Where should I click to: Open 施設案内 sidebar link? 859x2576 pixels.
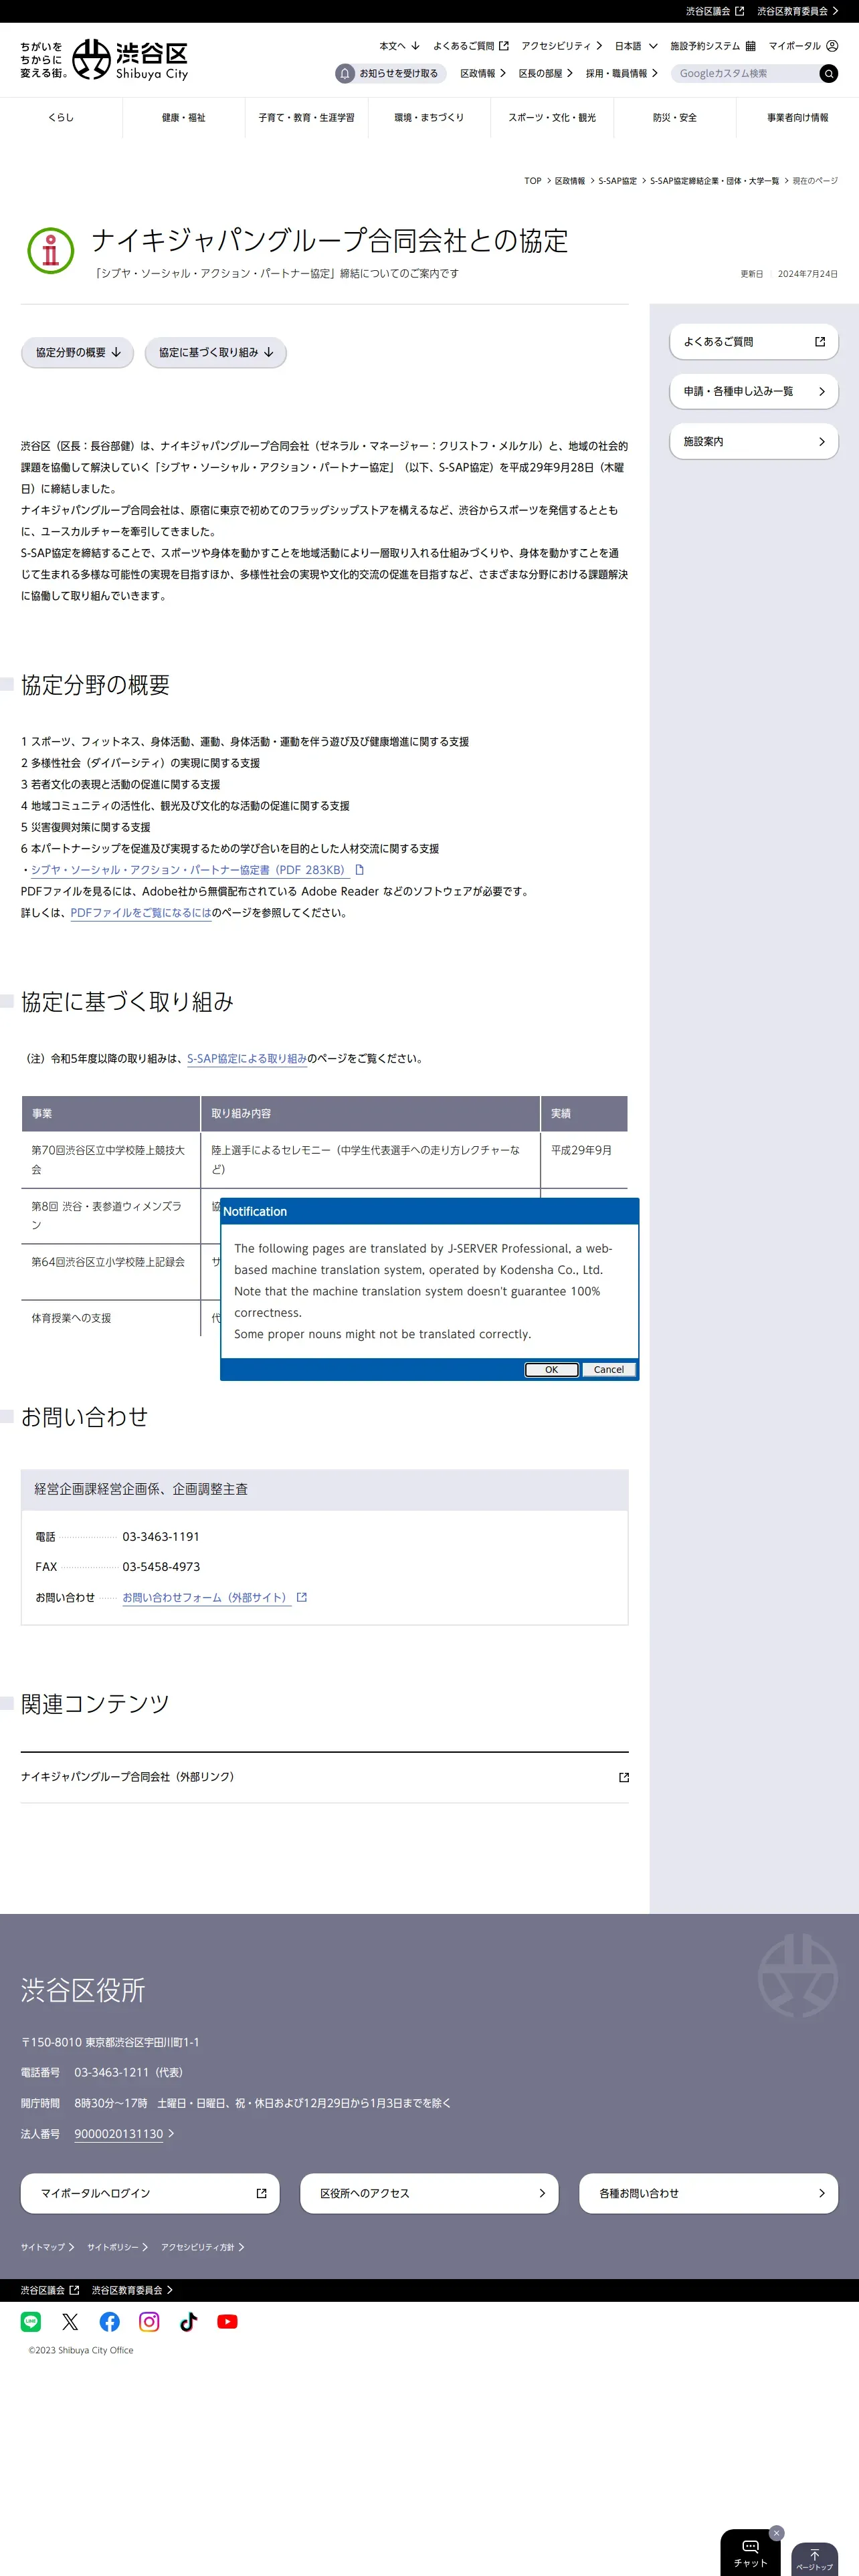[753, 442]
